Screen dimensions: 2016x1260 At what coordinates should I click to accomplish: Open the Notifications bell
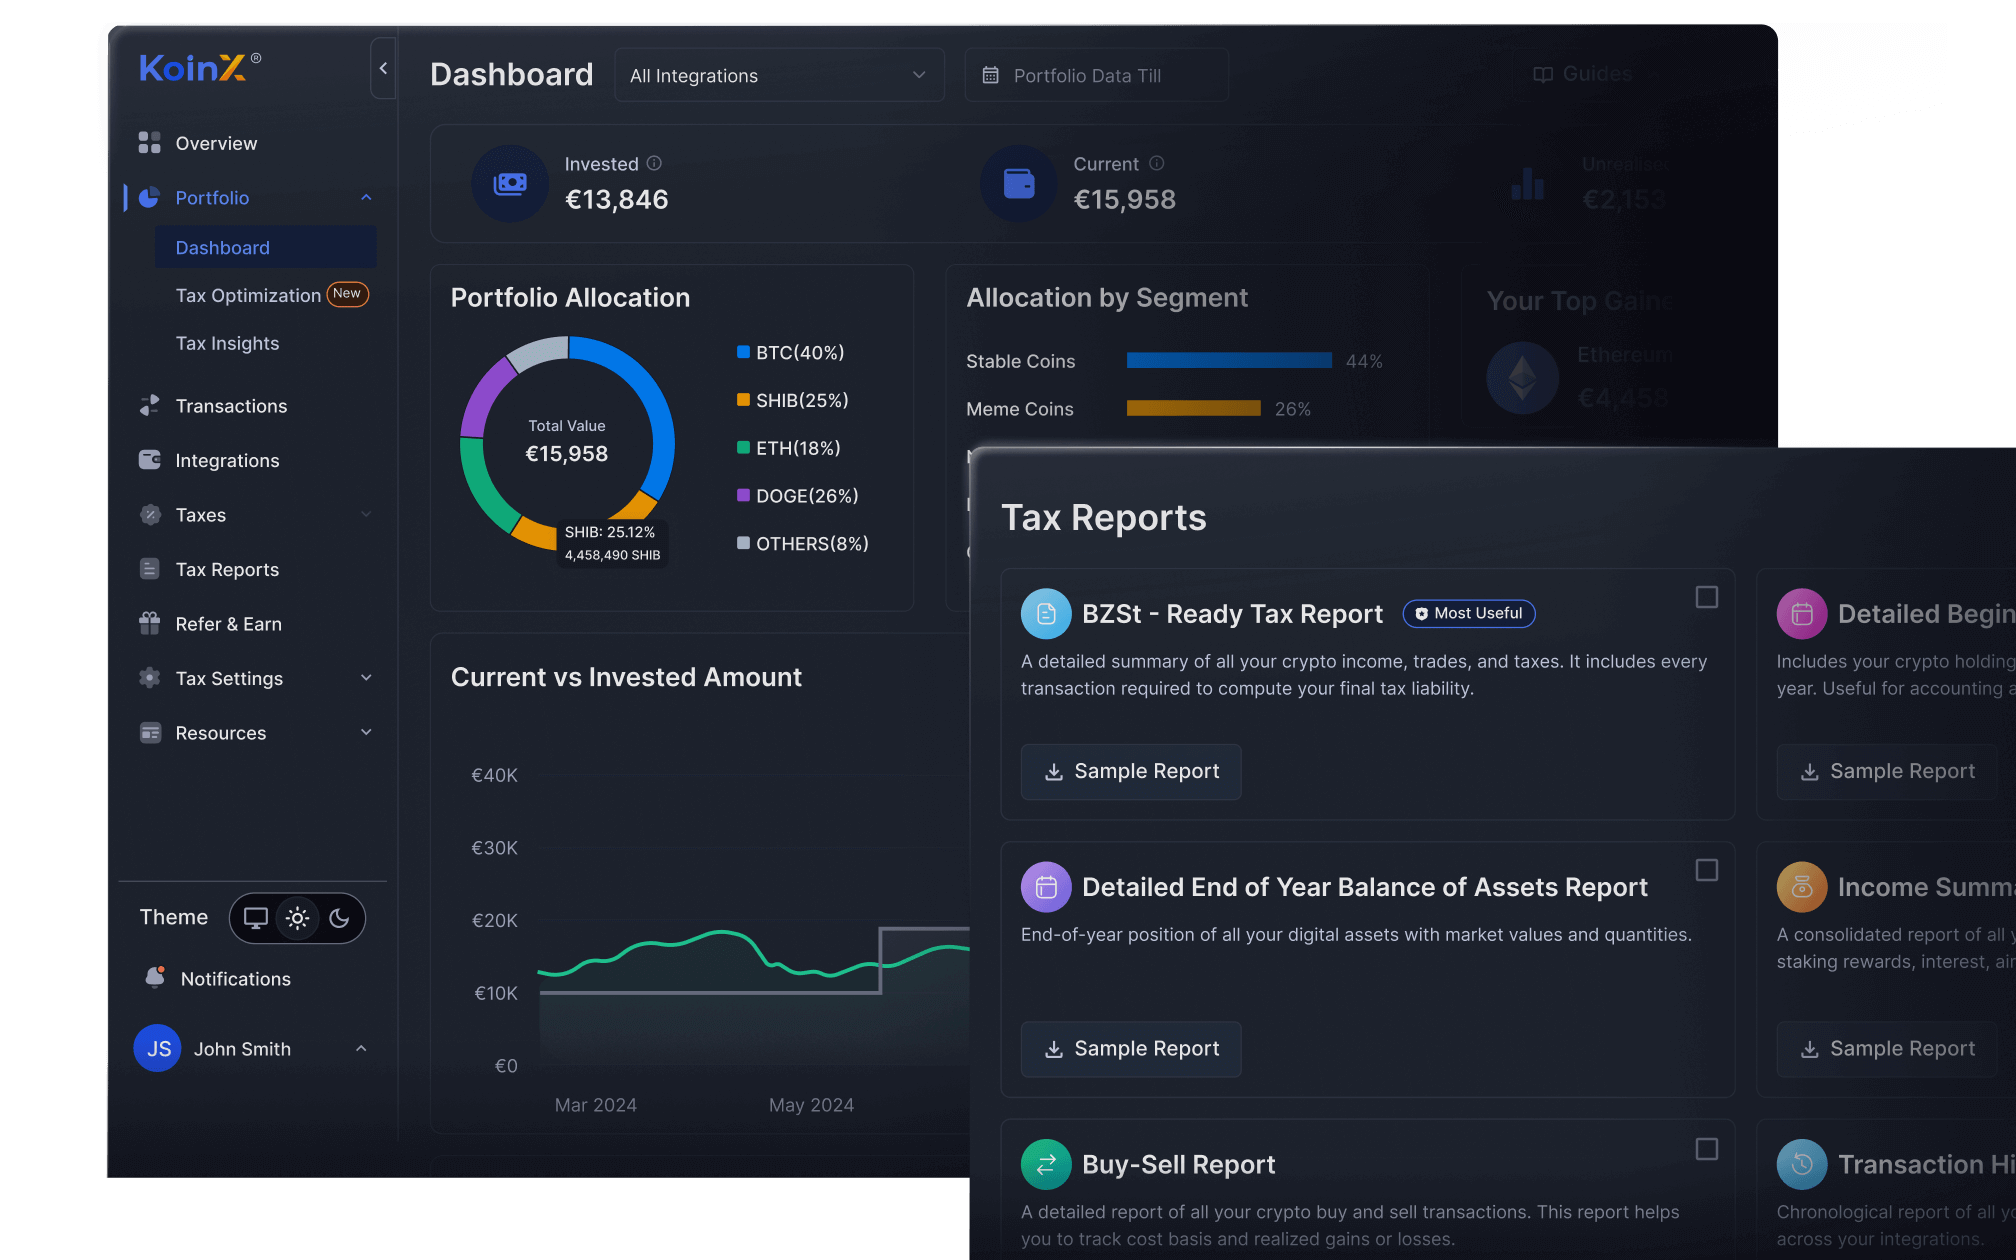click(x=156, y=978)
